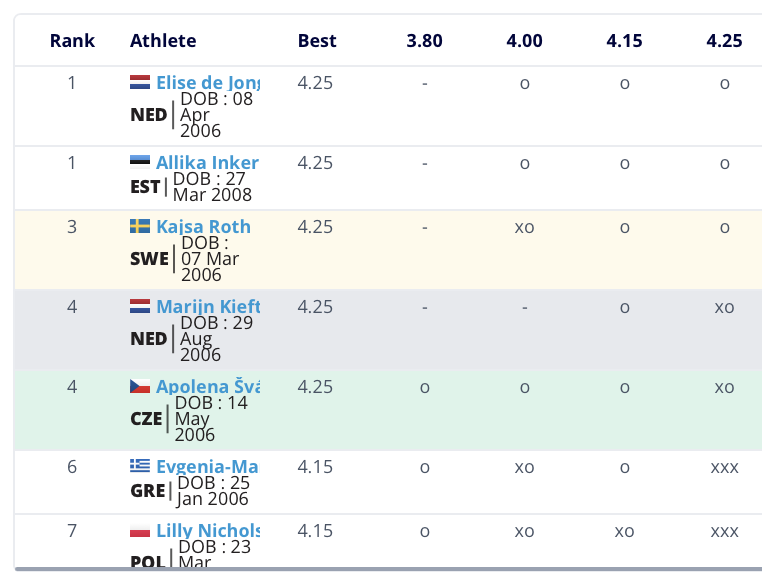Click the Czech flag beside Apolena
This screenshot has height=572, width=762.
point(140,387)
